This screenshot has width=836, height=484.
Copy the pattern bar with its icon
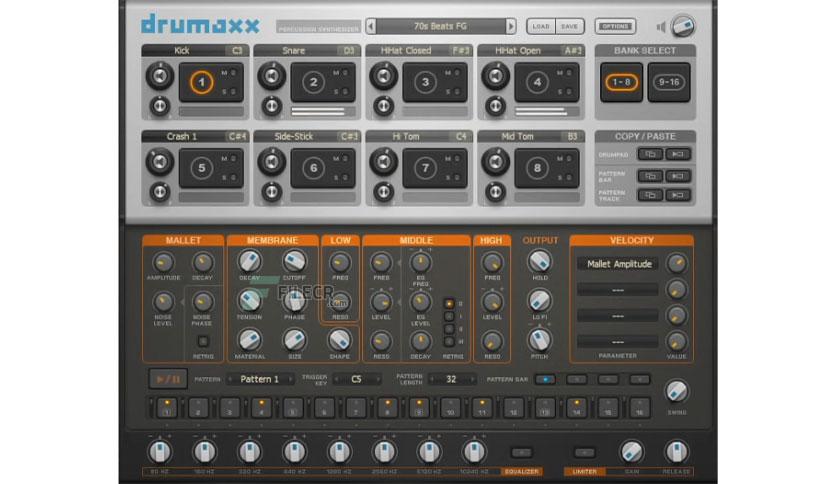click(650, 176)
